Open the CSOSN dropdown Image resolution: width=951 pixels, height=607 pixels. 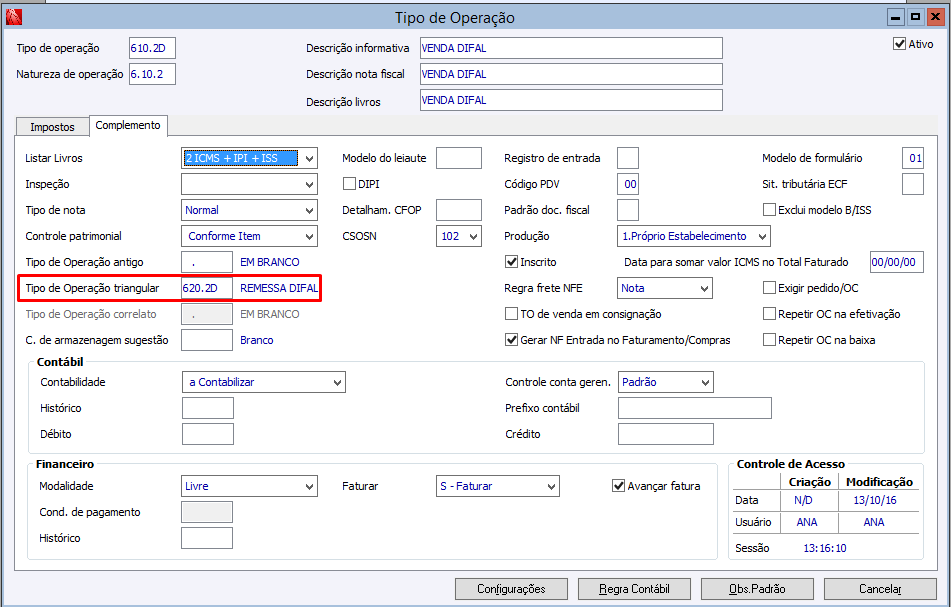[x=472, y=236]
